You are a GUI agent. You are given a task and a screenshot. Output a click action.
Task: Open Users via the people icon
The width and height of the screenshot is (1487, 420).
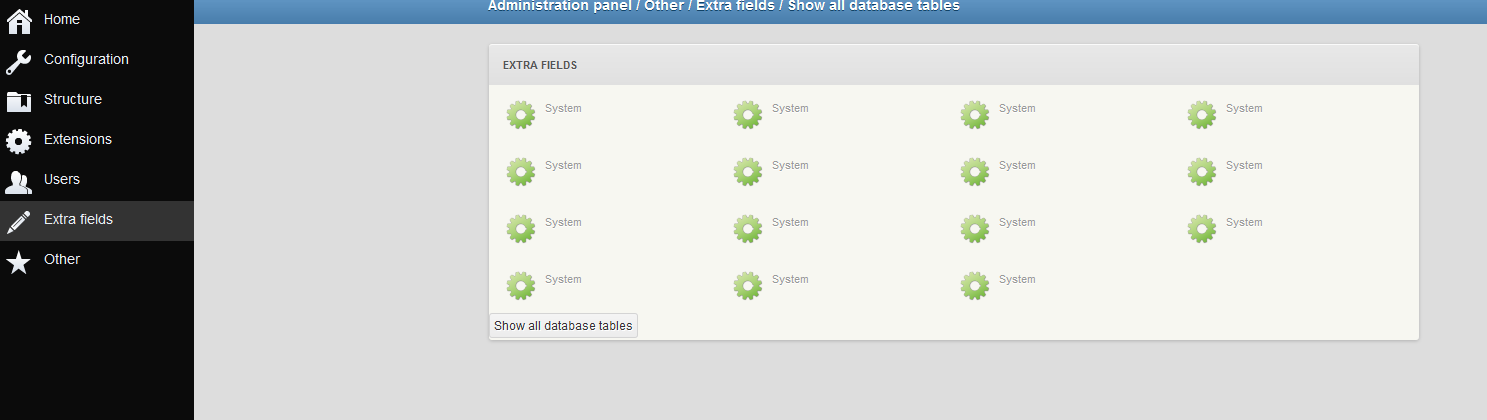pos(19,182)
